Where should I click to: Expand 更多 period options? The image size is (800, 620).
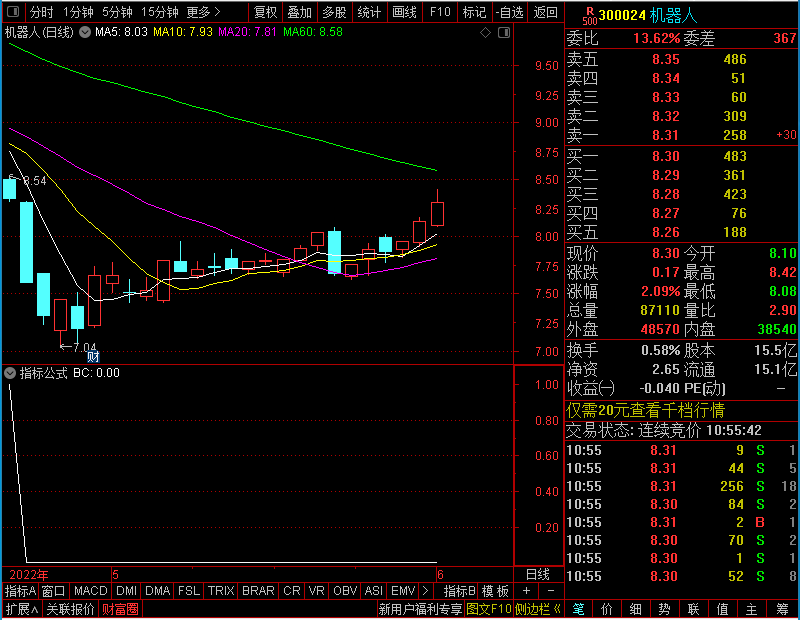203,12
